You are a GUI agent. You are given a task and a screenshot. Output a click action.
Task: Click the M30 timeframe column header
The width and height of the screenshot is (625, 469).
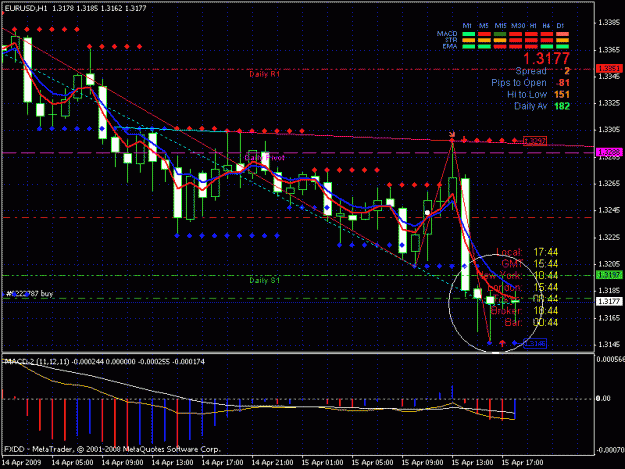click(x=518, y=26)
